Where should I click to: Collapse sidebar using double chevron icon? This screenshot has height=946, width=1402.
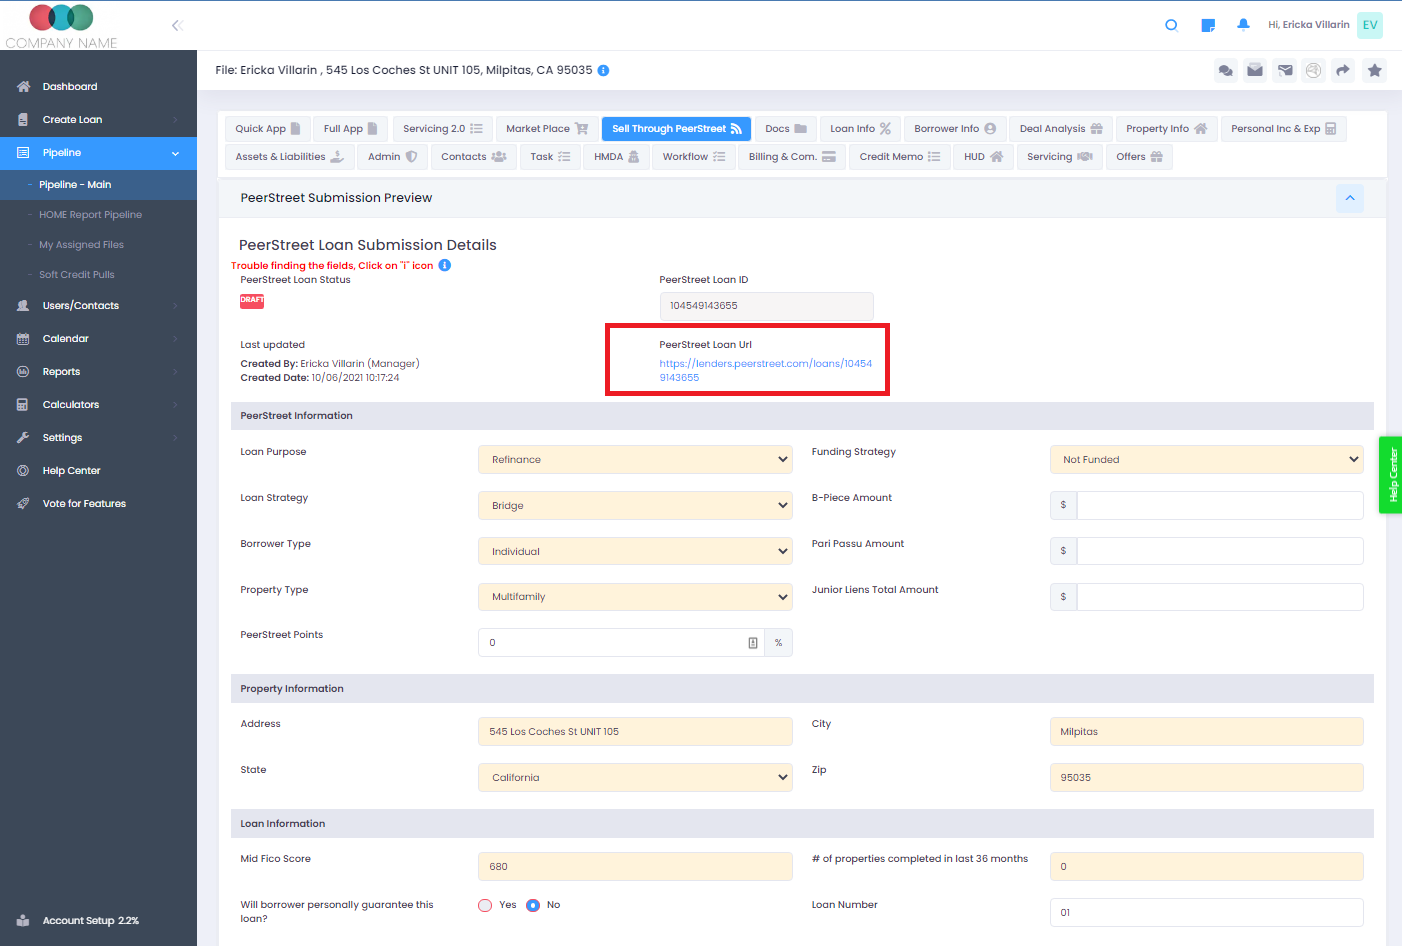coord(177,25)
